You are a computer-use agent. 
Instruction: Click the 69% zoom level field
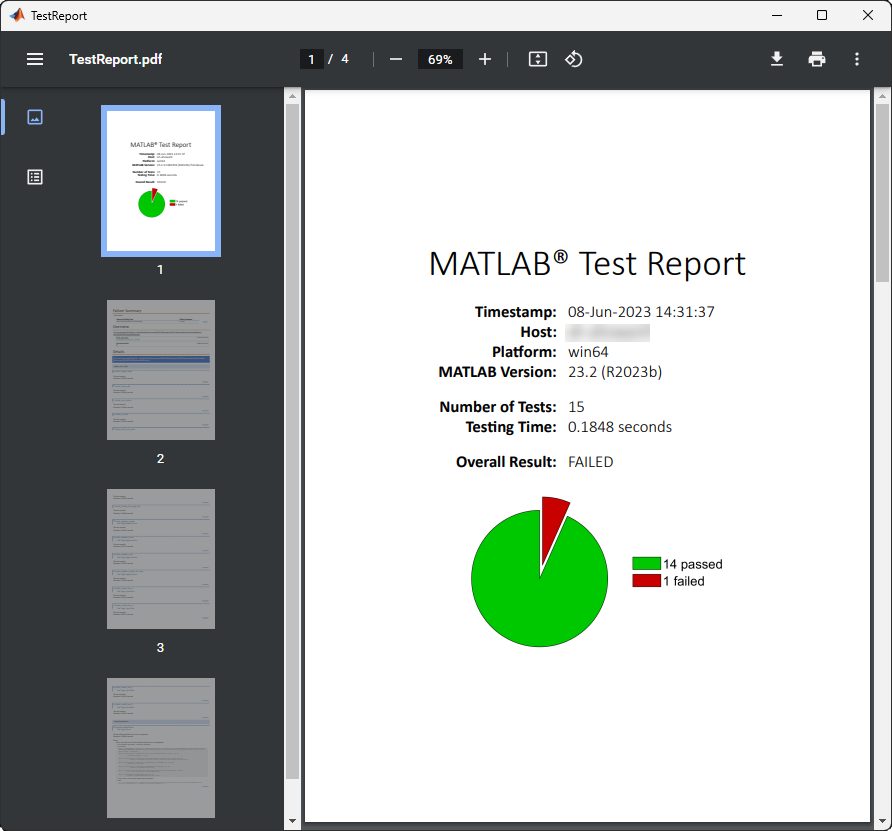pyautogui.click(x=440, y=59)
